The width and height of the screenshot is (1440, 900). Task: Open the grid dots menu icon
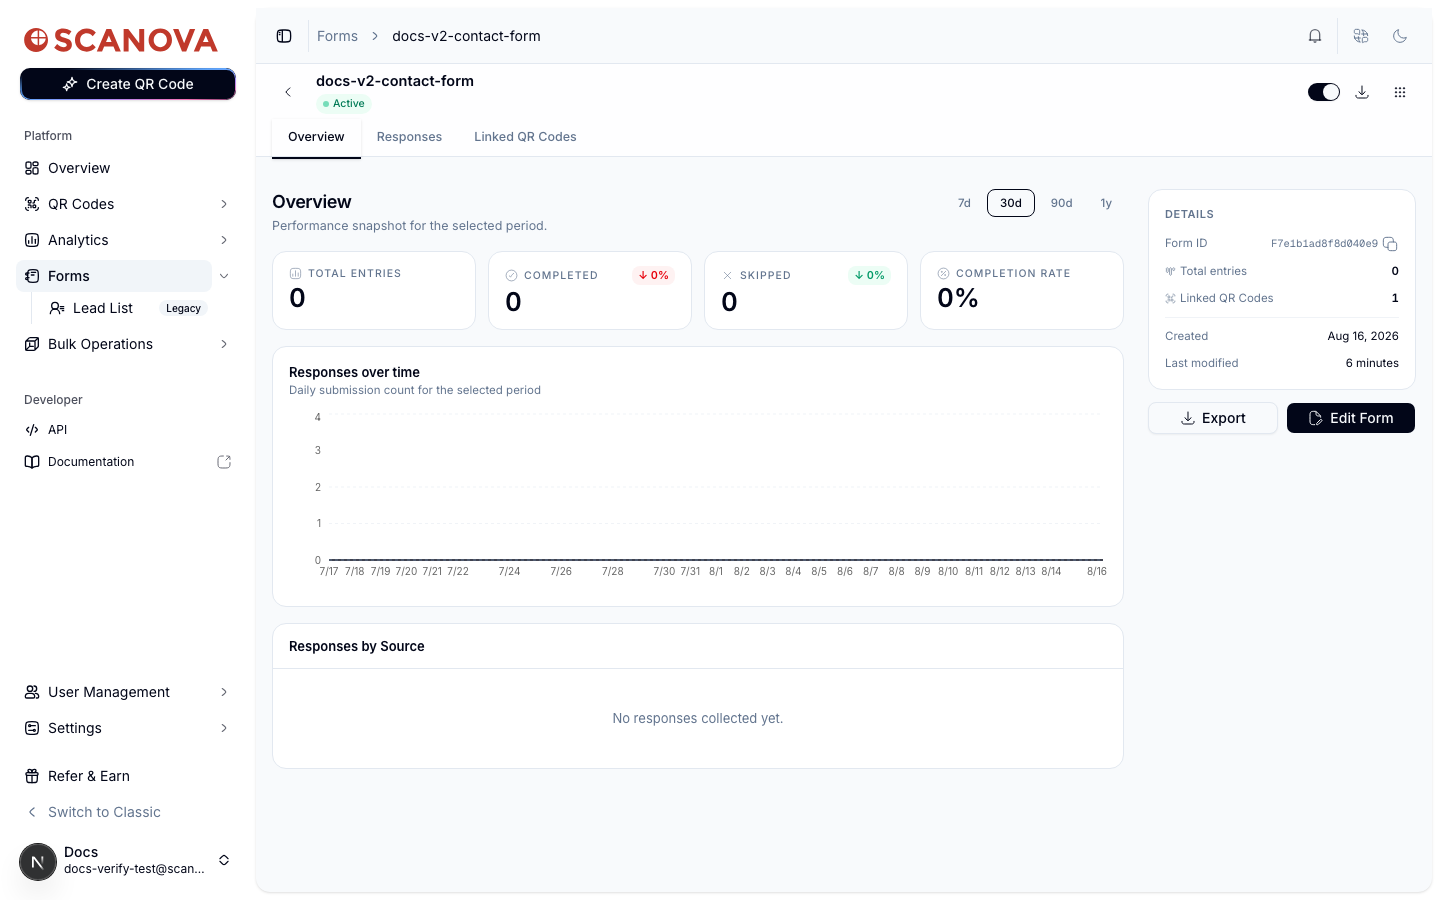click(x=1400, y=92)
